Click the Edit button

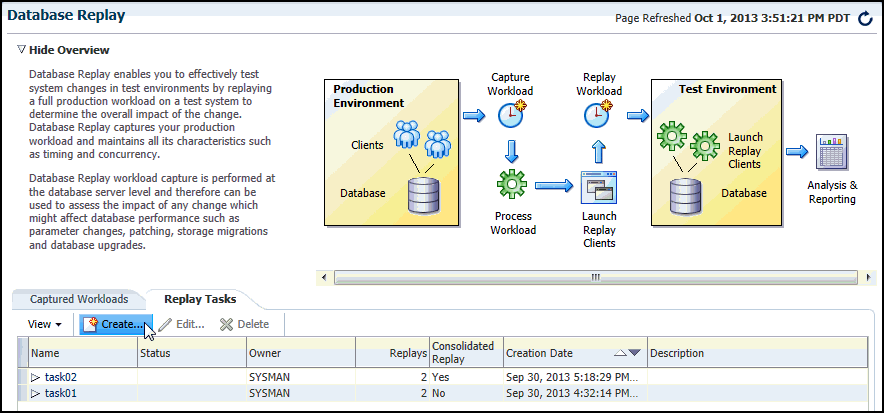pos(181,324)
